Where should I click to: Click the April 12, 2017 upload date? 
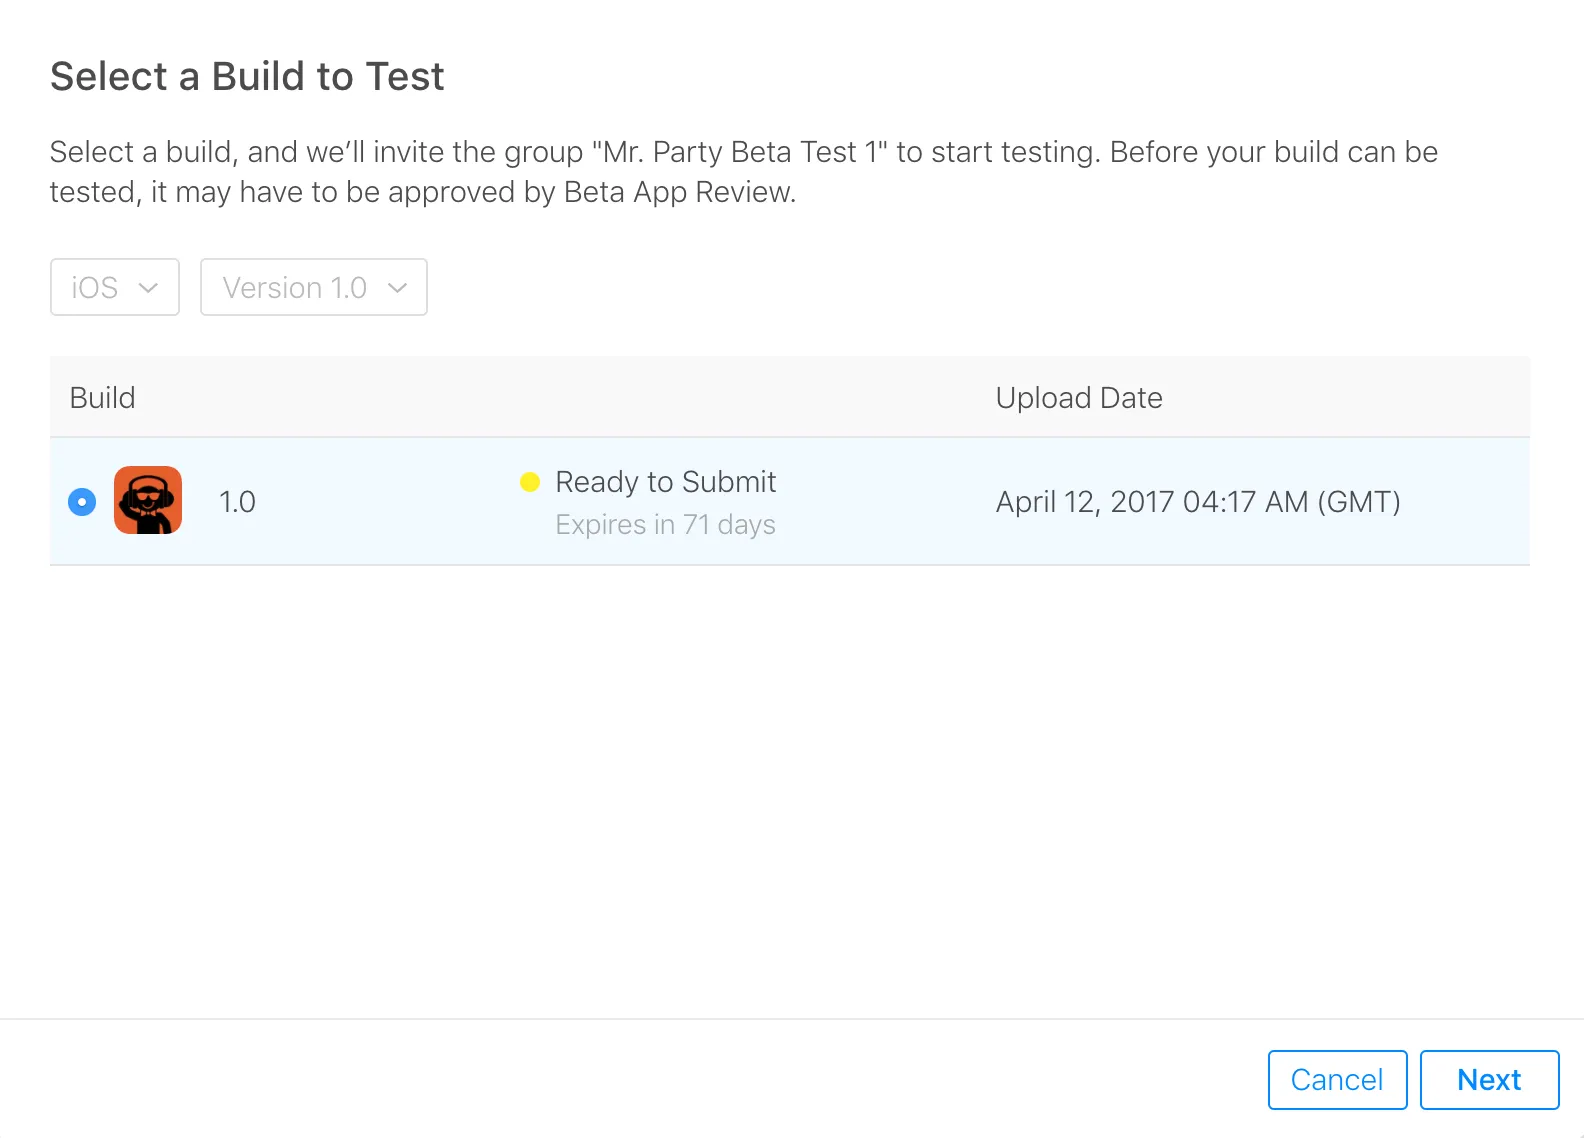[x=1198, y=501]
